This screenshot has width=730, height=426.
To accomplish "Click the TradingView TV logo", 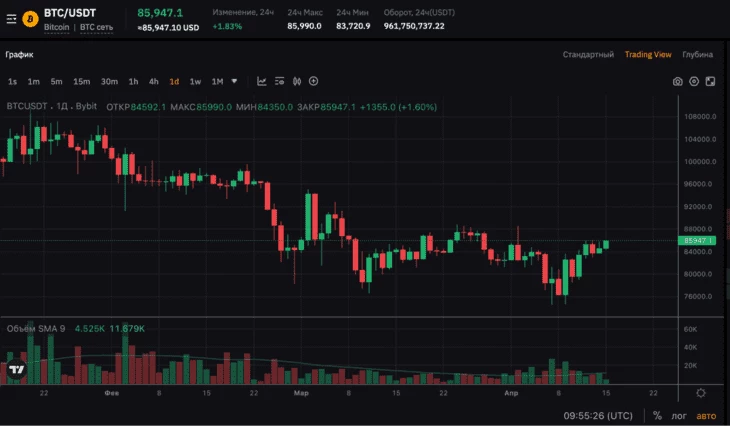I will [x=16, y=369].
